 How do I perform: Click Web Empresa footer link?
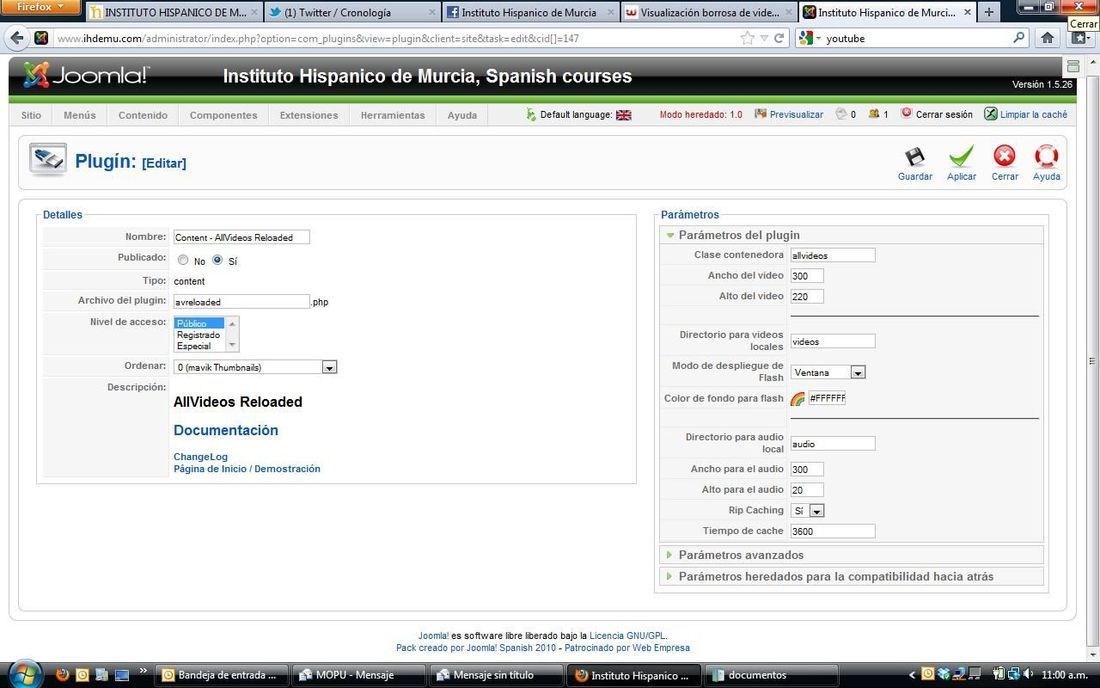pyautogui.click(x=661, y=647)
